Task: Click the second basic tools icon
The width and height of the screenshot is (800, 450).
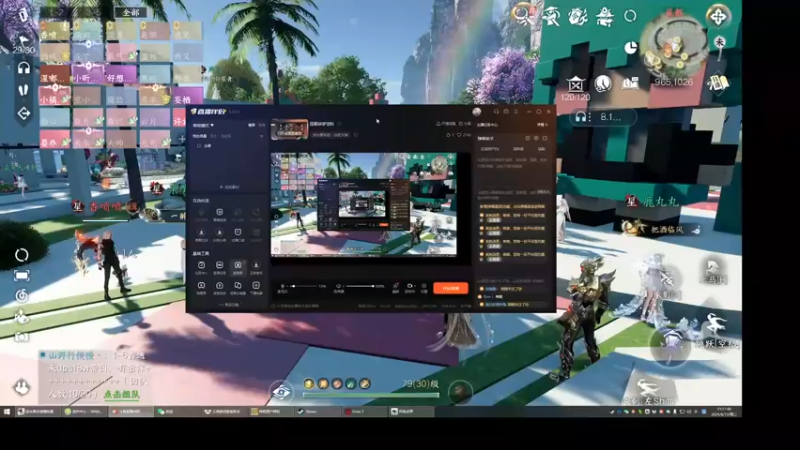Action: point(219,265)
